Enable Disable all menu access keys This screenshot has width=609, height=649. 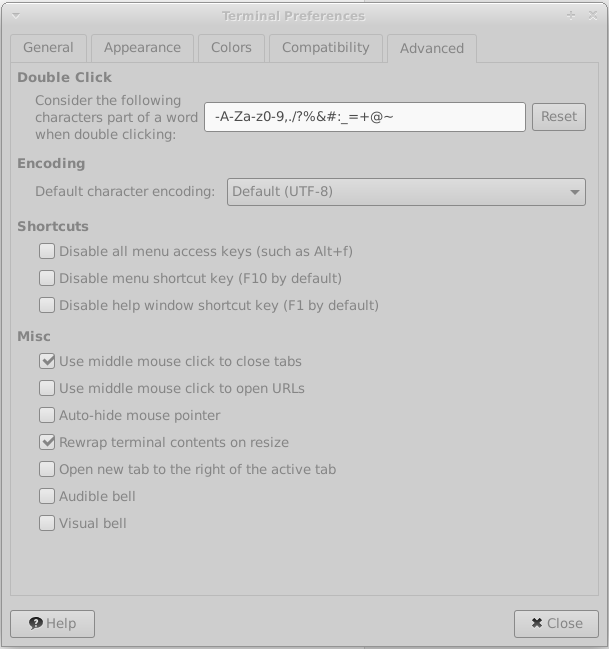[x=47, y=252]
